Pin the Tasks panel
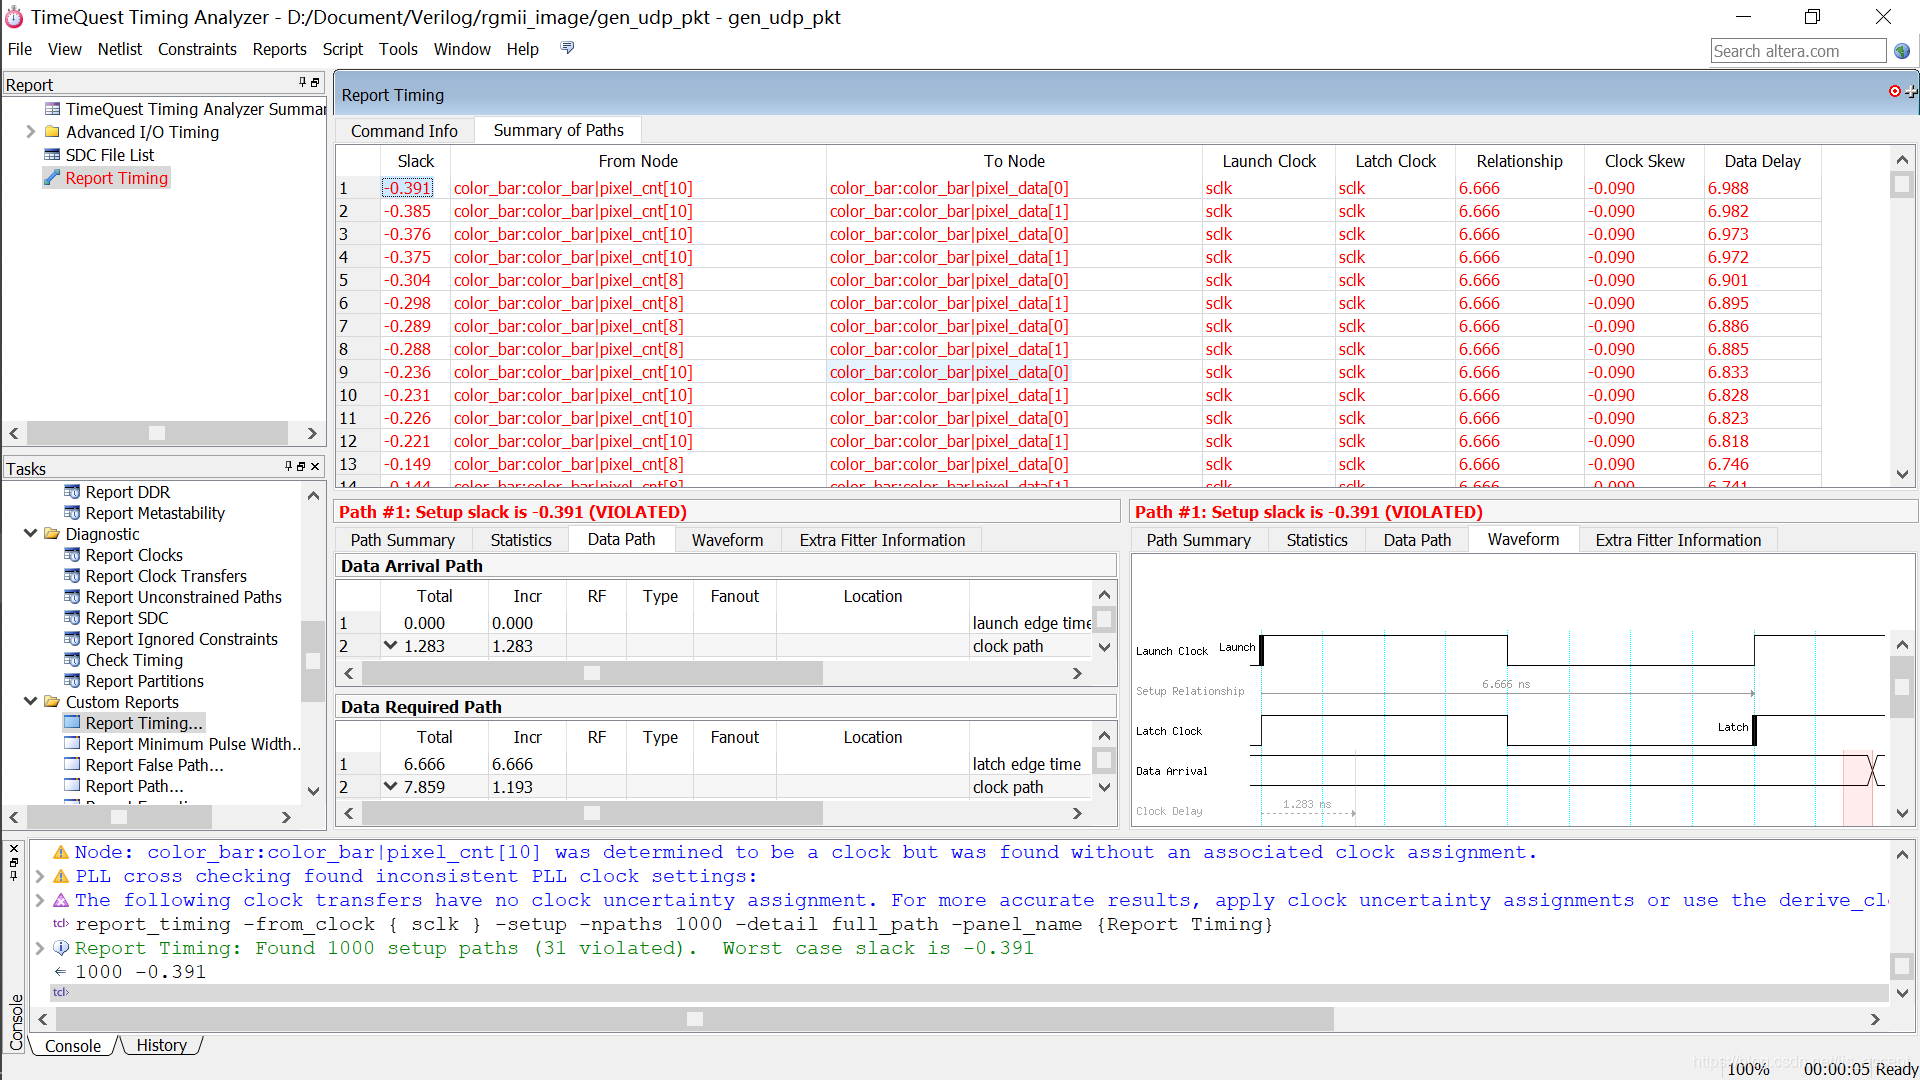 tap(288, 467)
